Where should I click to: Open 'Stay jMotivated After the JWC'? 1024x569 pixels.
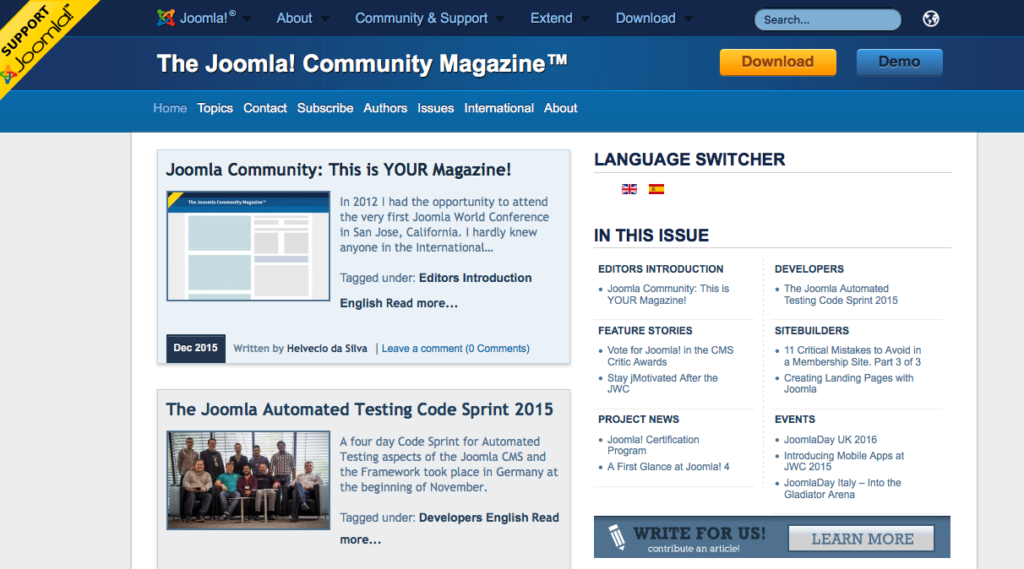tap(662, 383)
